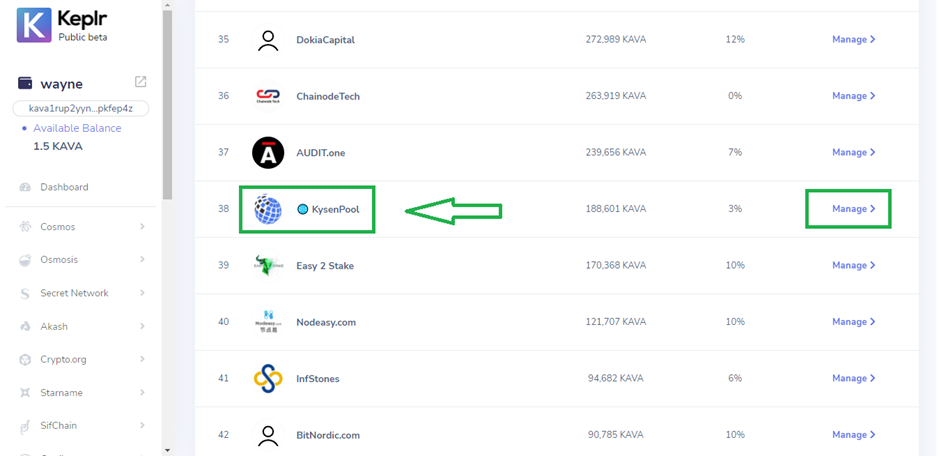The image size is (939, 456).
Task: Click the Easy 2 Stake validator logo
Action: (x=268, y=265)
